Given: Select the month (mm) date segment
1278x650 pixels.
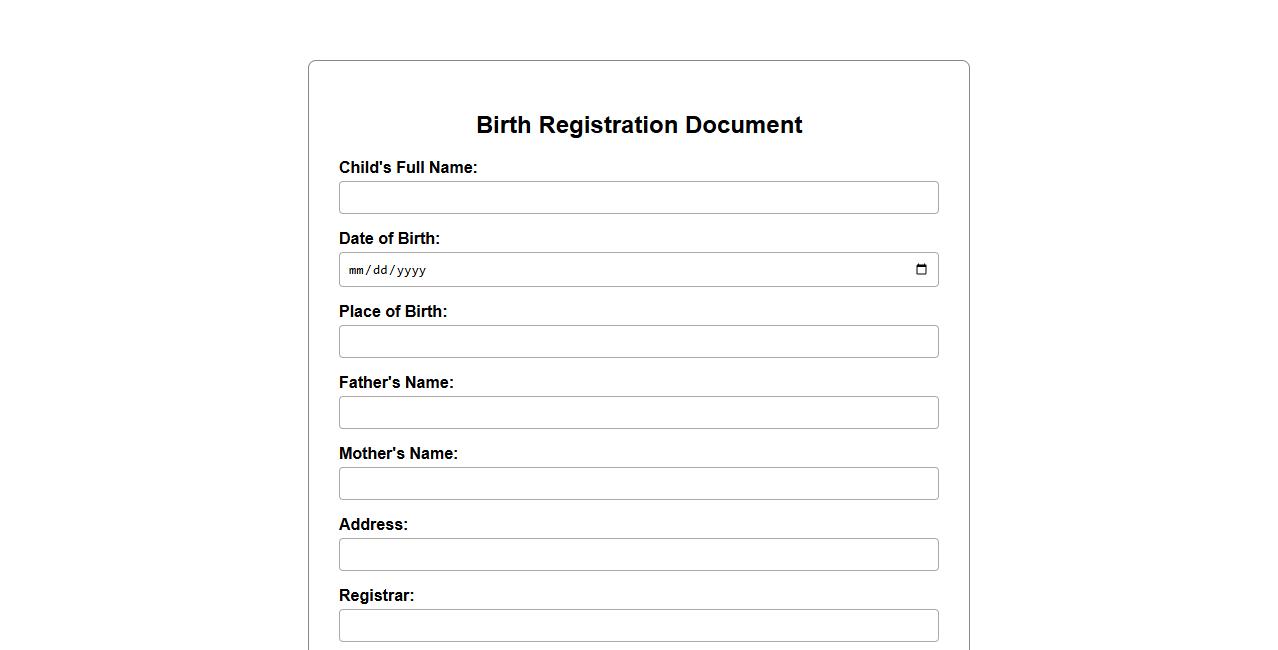Looking at the screenshot, I should pyautogui.click(x=356, y=270).
